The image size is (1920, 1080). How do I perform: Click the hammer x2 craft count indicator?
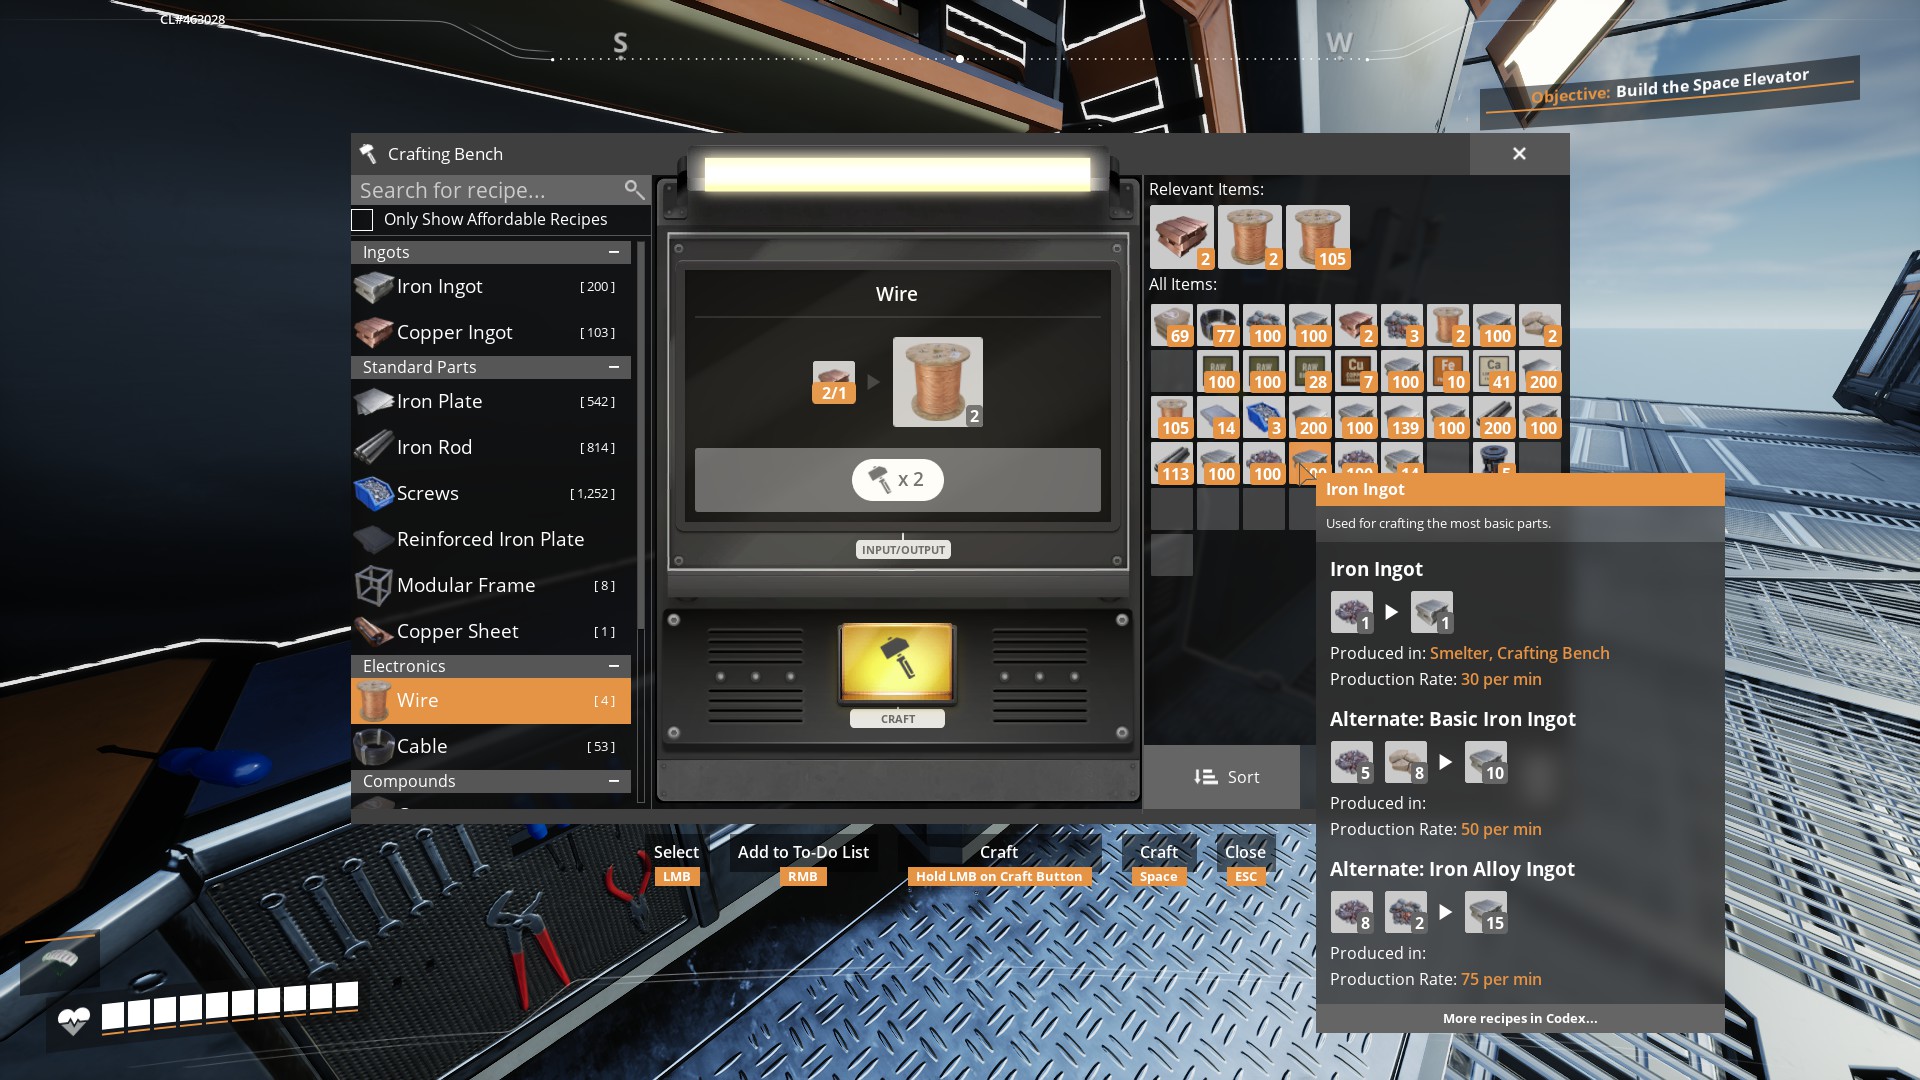(897, 480)
